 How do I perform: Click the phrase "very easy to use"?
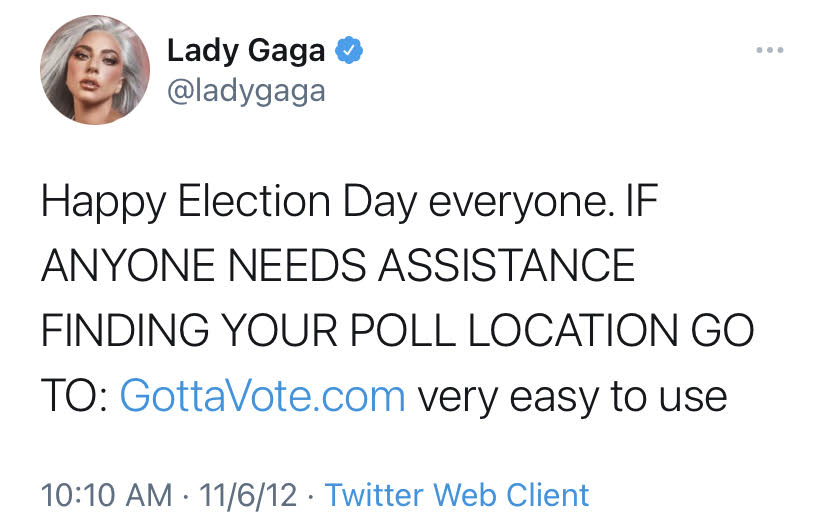pos(571,396)
